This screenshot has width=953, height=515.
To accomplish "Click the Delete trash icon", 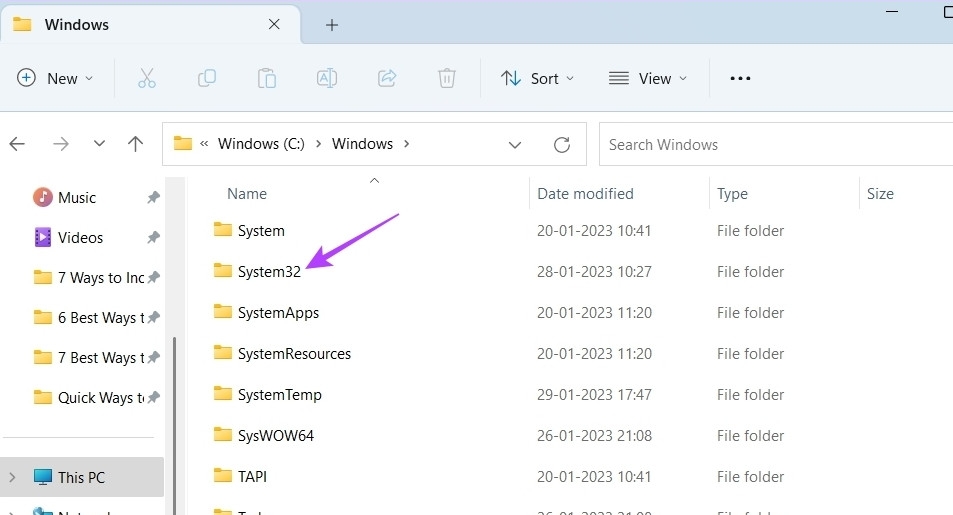I will (x=447, y=78).
